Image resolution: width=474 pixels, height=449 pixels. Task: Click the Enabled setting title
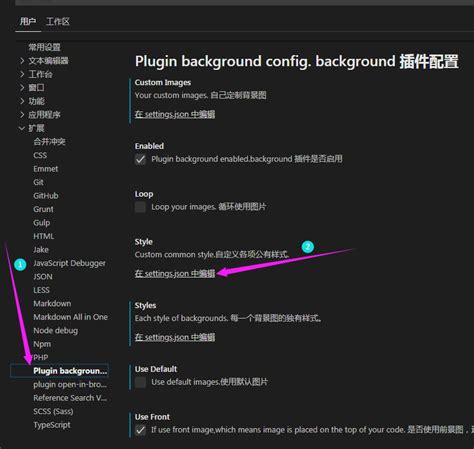[x=149, y=146]
